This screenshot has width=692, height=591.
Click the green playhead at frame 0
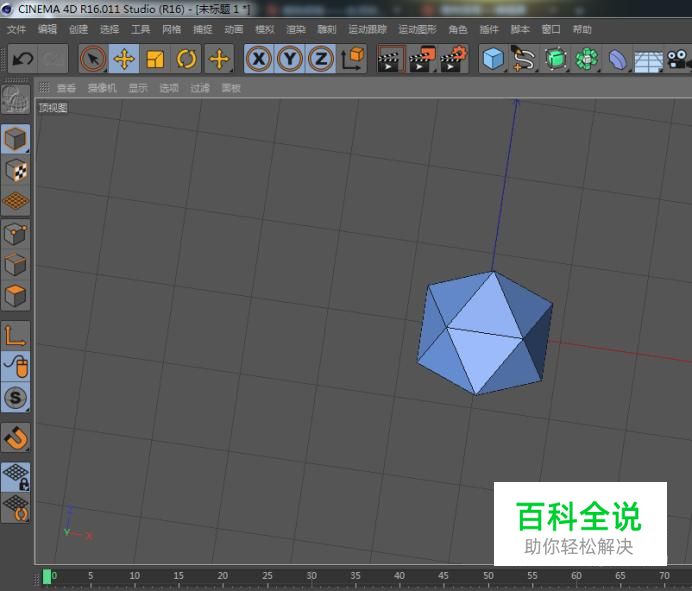pos(46,576)
